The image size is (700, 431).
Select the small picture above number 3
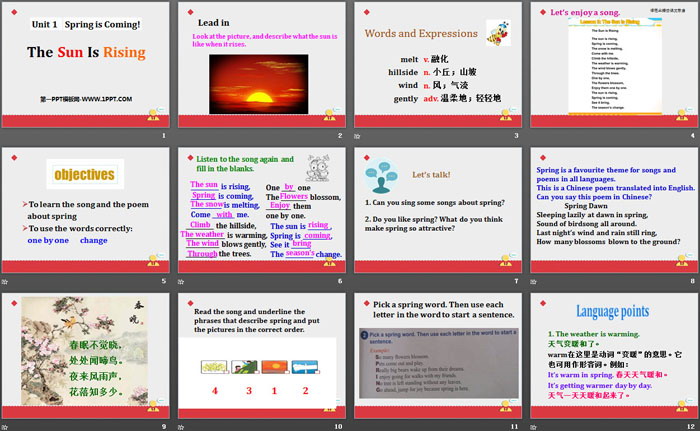pos(244,368)
